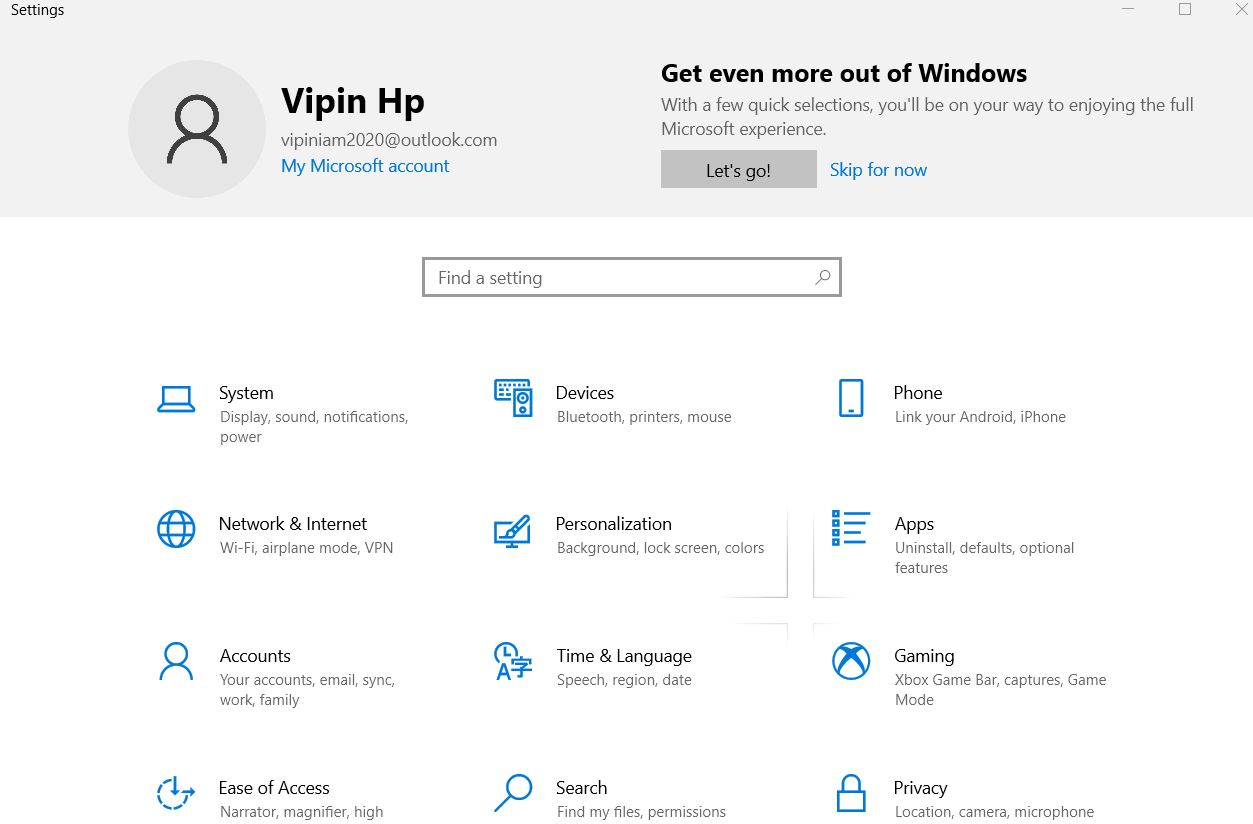Select the Search magnifier category icon
This screenshot has width=1253, height=824.
pos(513,793)
